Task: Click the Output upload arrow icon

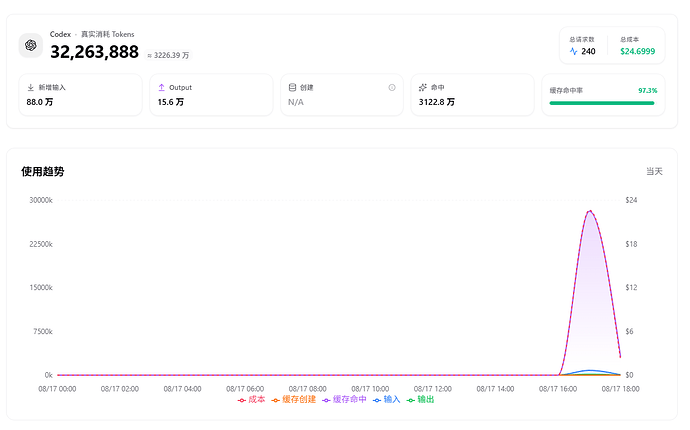Action: [161, 88]
